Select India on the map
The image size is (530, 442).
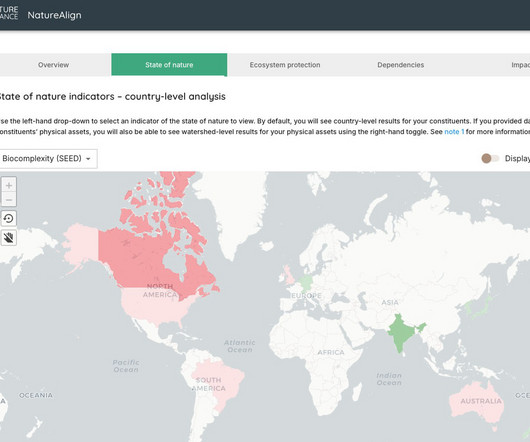(403, 333)
